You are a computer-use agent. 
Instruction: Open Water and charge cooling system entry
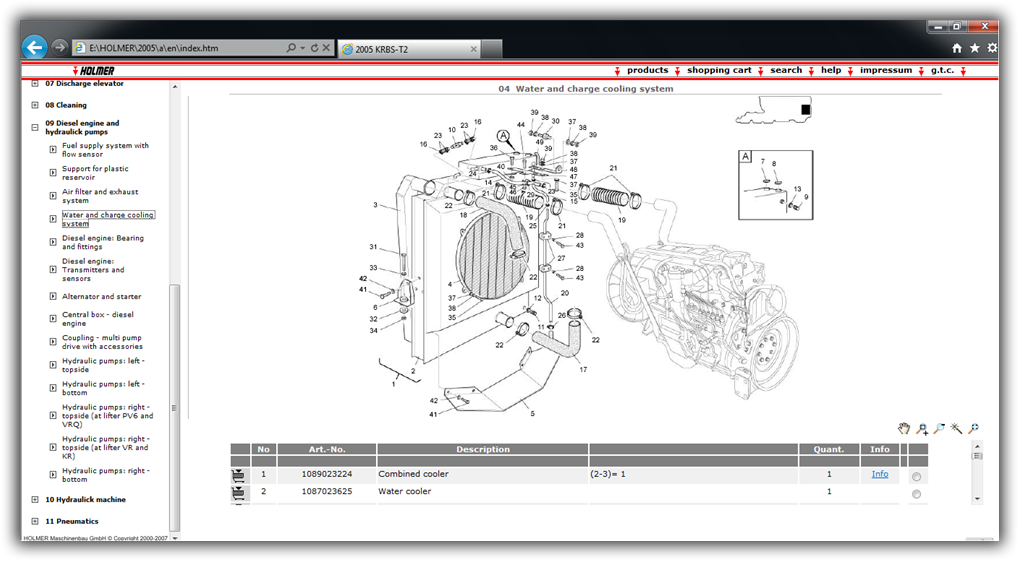108,219
